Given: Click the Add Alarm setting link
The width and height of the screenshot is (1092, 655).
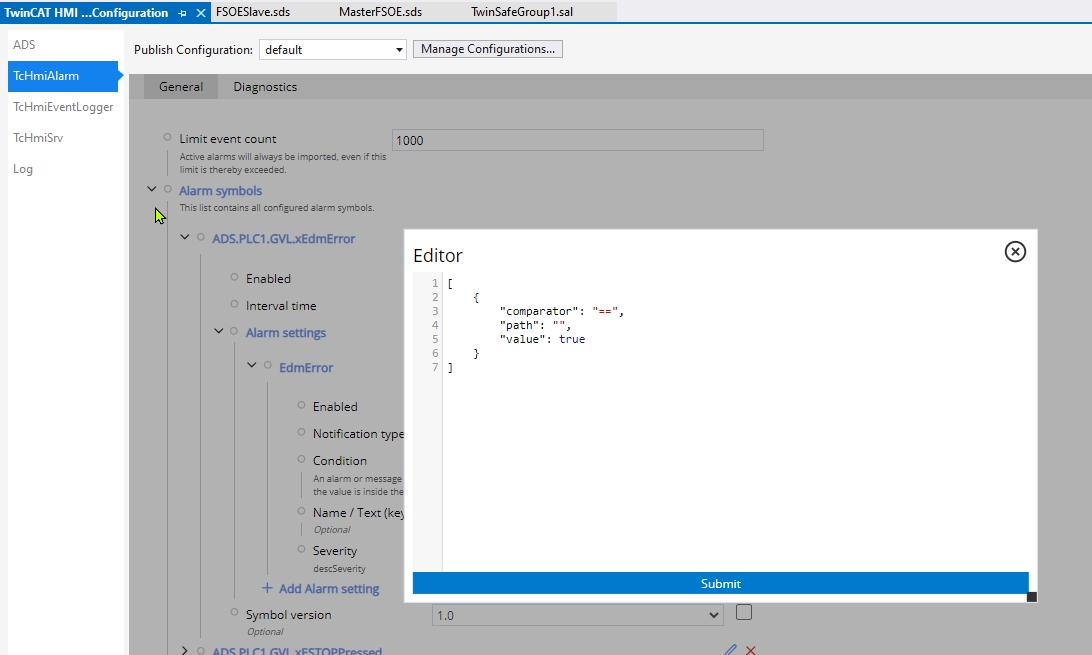Looking at the screenshot, I should pyautogui.click(x=329, y=589).
